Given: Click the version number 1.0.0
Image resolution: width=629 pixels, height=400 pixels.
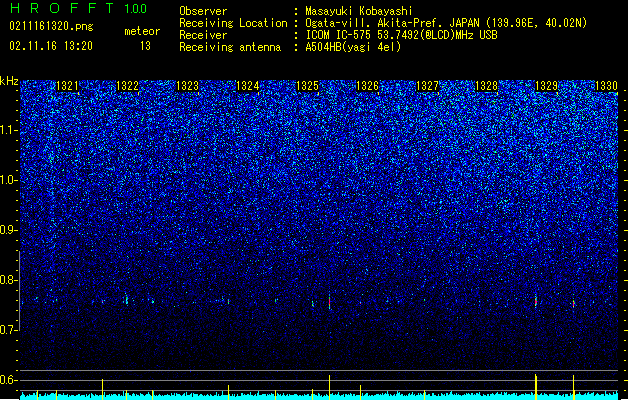Looking at the screenshot, I should (136, 8).
